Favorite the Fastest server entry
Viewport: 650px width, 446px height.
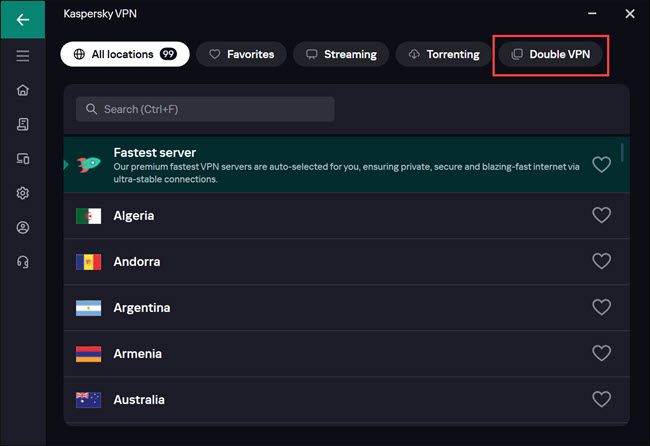[601, 165]
